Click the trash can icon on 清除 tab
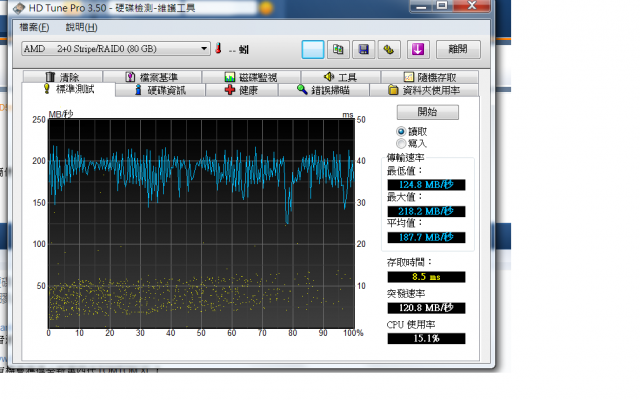 coord(50,77)
